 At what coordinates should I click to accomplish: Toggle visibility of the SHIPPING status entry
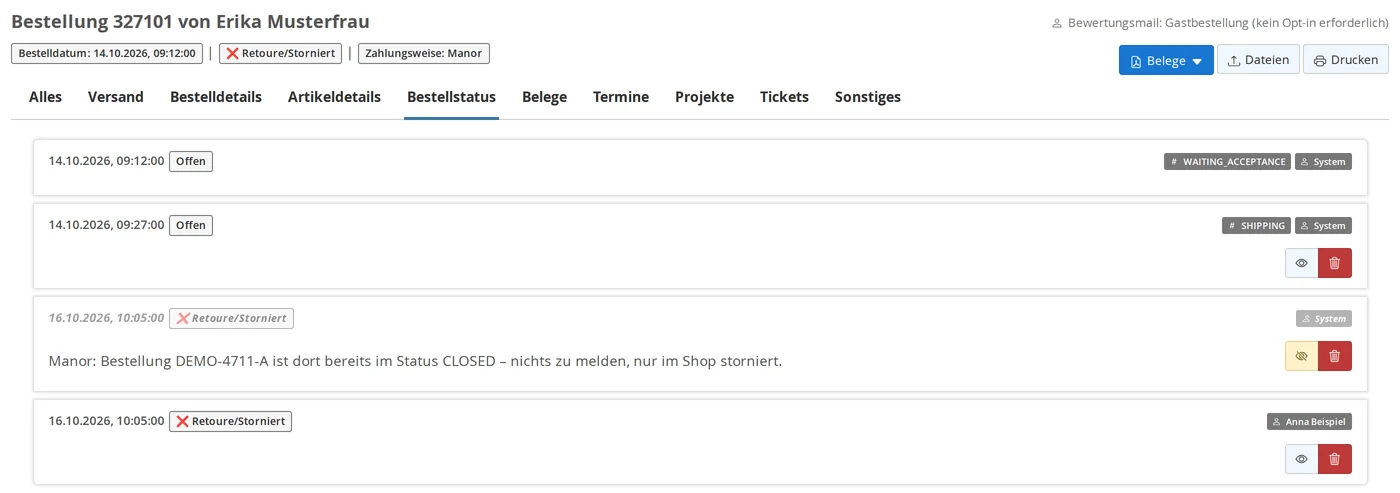pos(1301,263)
